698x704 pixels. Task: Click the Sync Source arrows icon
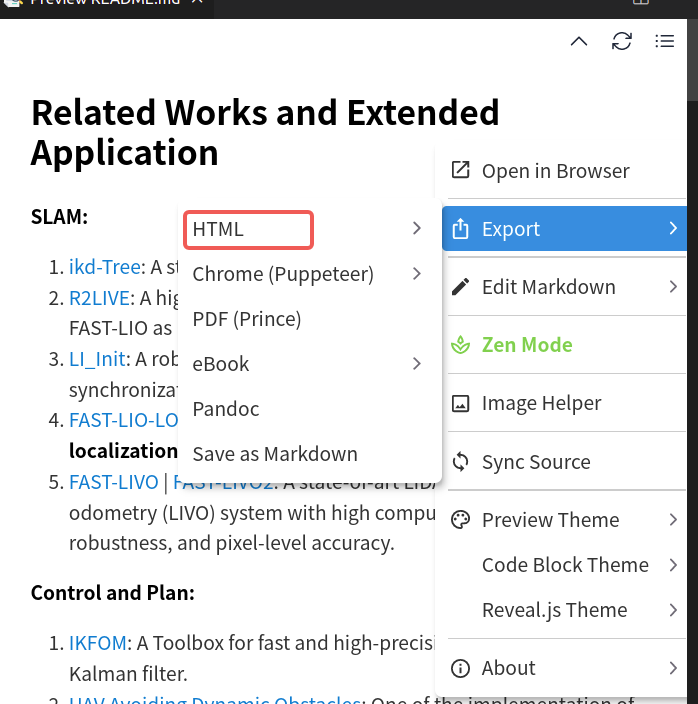[461, 462]
